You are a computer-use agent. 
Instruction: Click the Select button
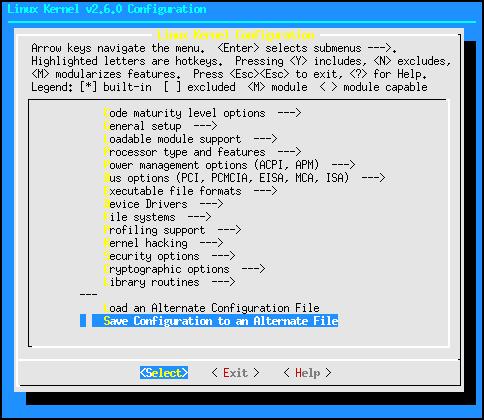pyautogui.click(x=164, y=373)
